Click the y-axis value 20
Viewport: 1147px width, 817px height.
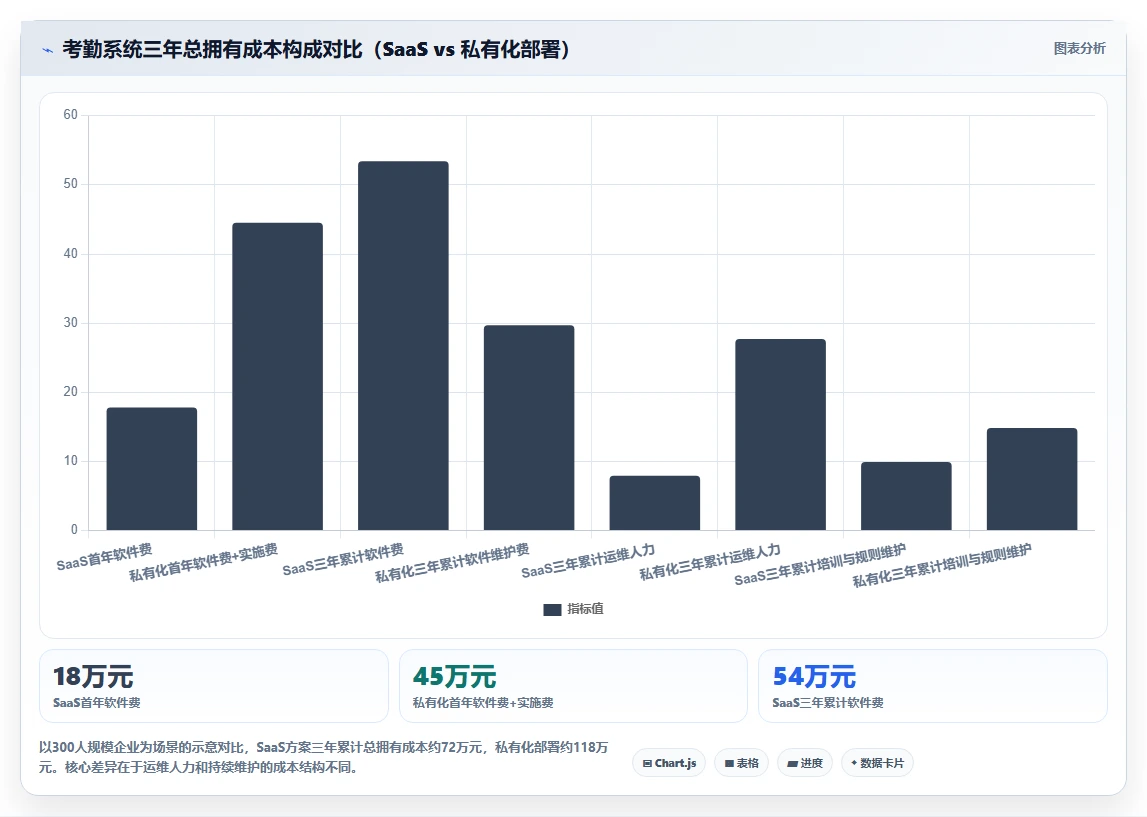[70, 391]
